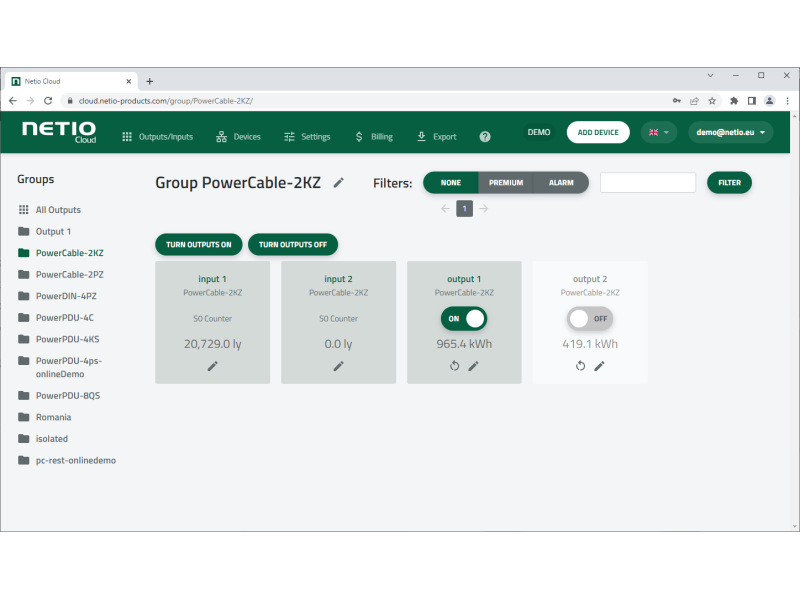Open PowerPDU-4C group folder
The image size is (800, 600).
tap(56, 317)
